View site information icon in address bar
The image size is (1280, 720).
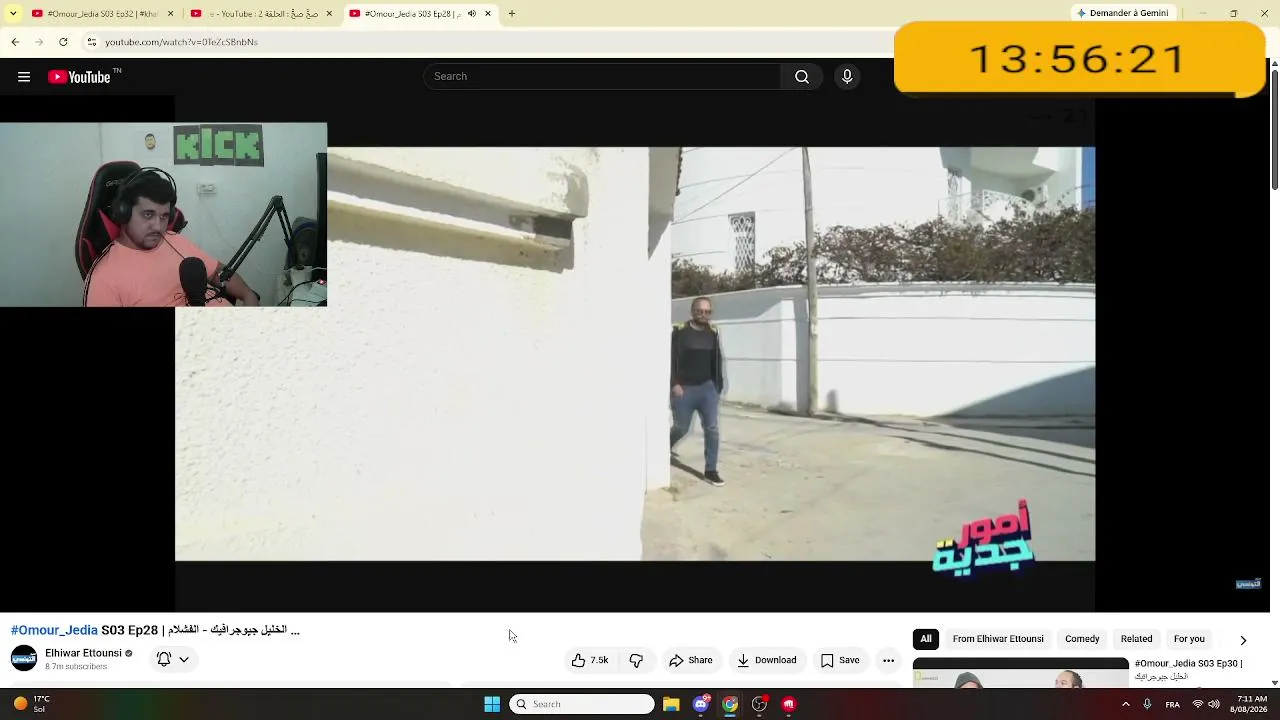tap(91, 42)
